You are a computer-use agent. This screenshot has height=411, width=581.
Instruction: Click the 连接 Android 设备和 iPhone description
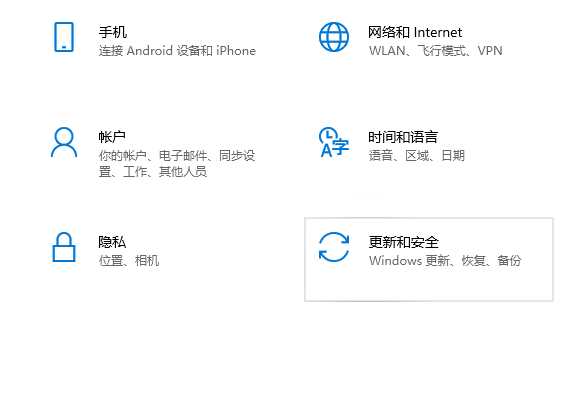[177, 50]
